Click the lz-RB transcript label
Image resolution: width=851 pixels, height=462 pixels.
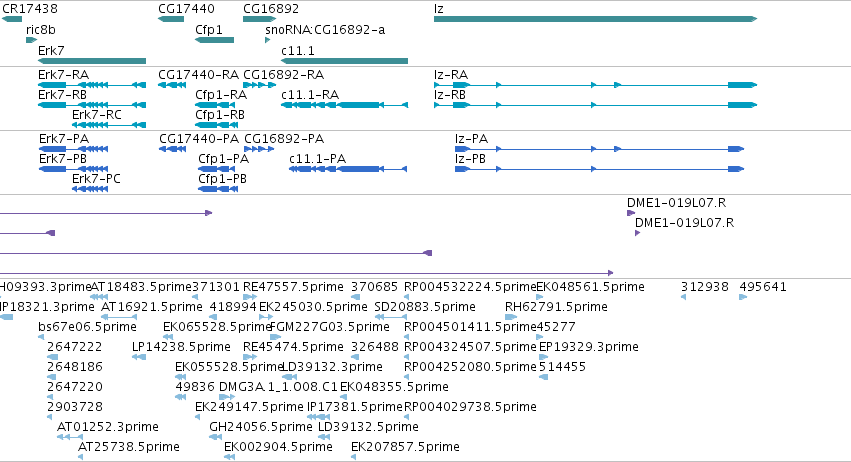coord(450,95)
